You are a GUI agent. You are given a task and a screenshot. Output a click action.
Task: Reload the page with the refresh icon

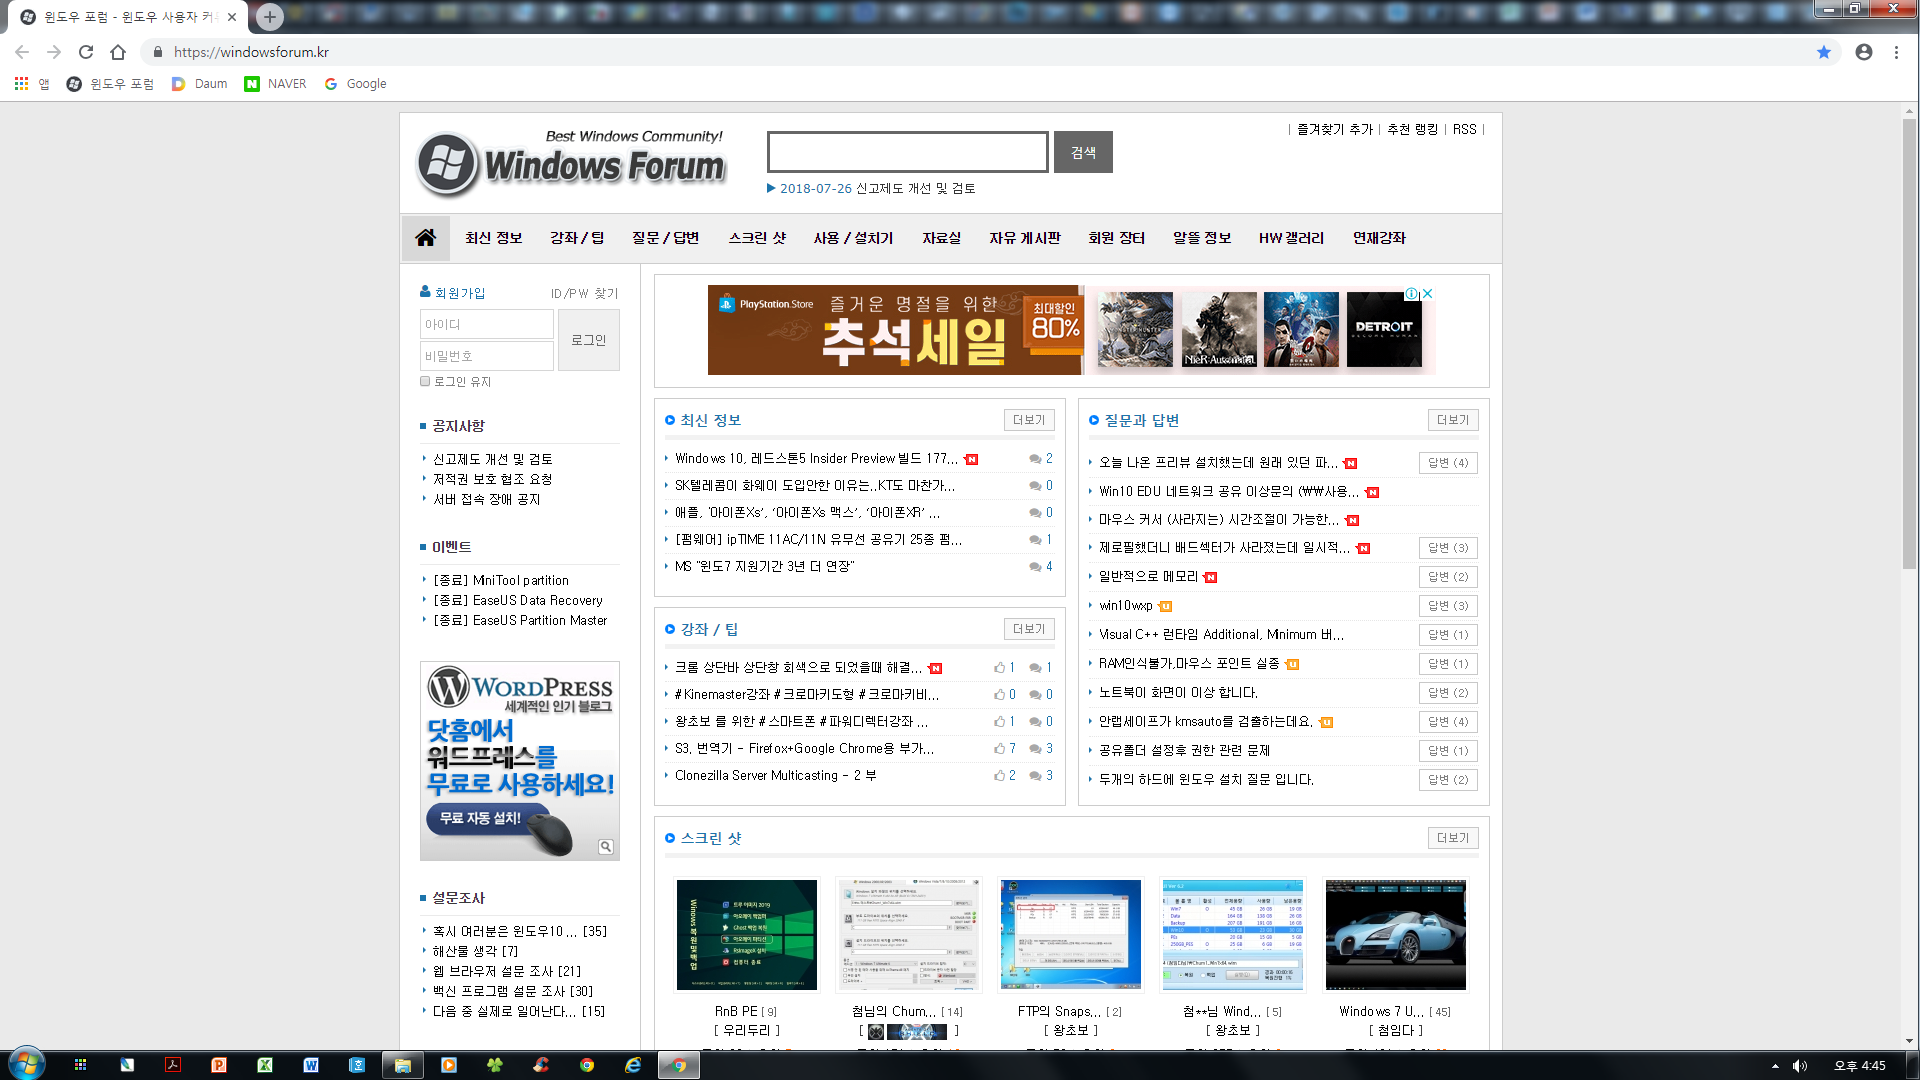[86, 52]
